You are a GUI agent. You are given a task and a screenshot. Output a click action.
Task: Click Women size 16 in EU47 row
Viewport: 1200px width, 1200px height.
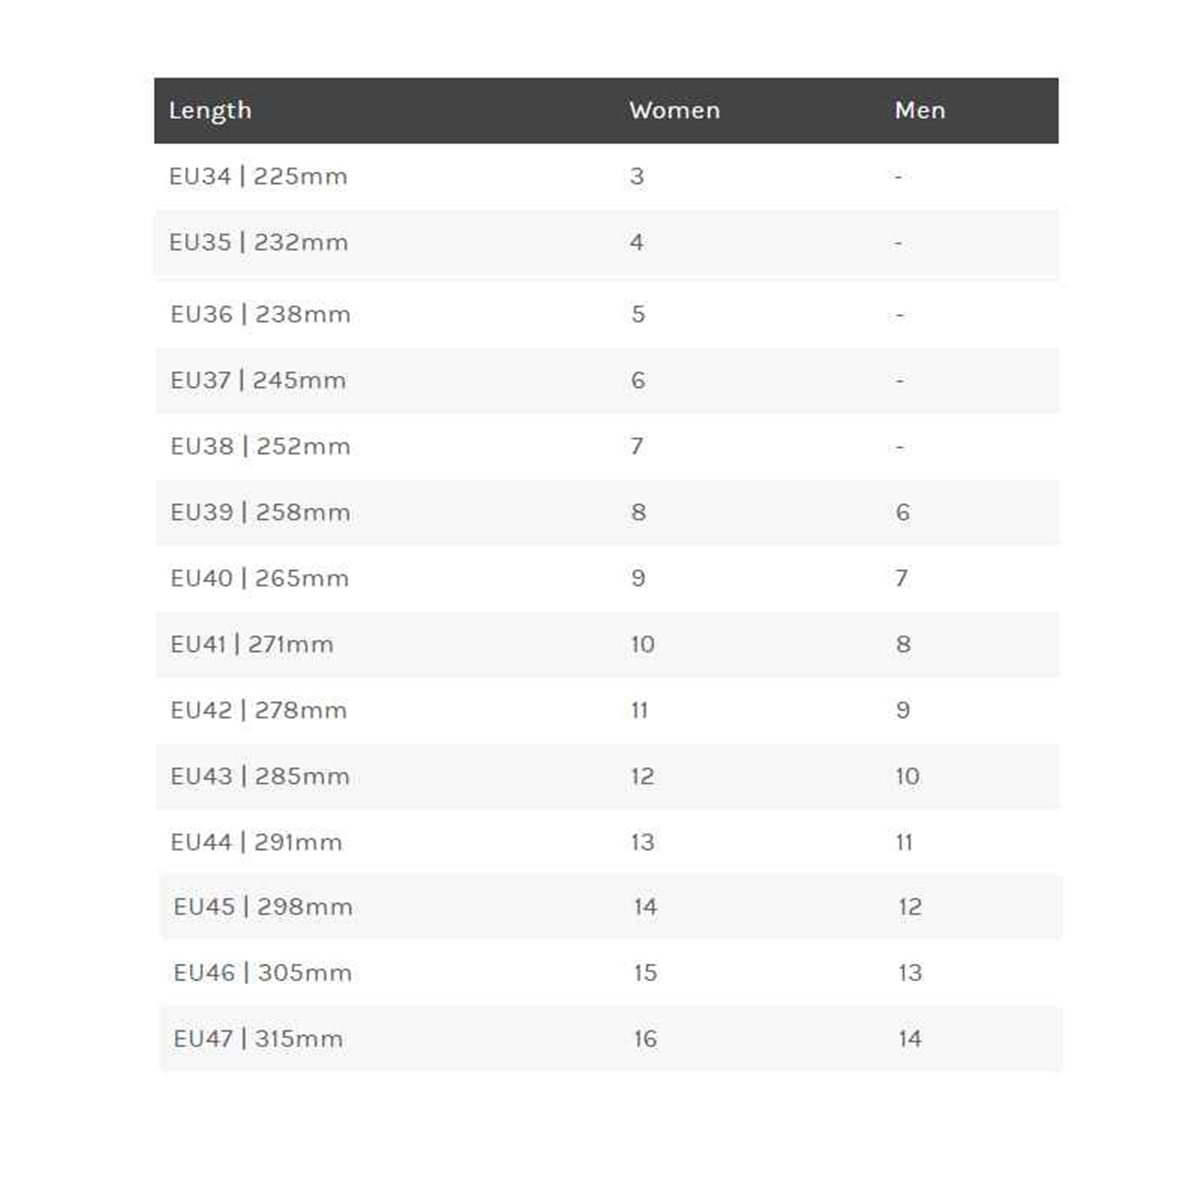coord(645,1039)
